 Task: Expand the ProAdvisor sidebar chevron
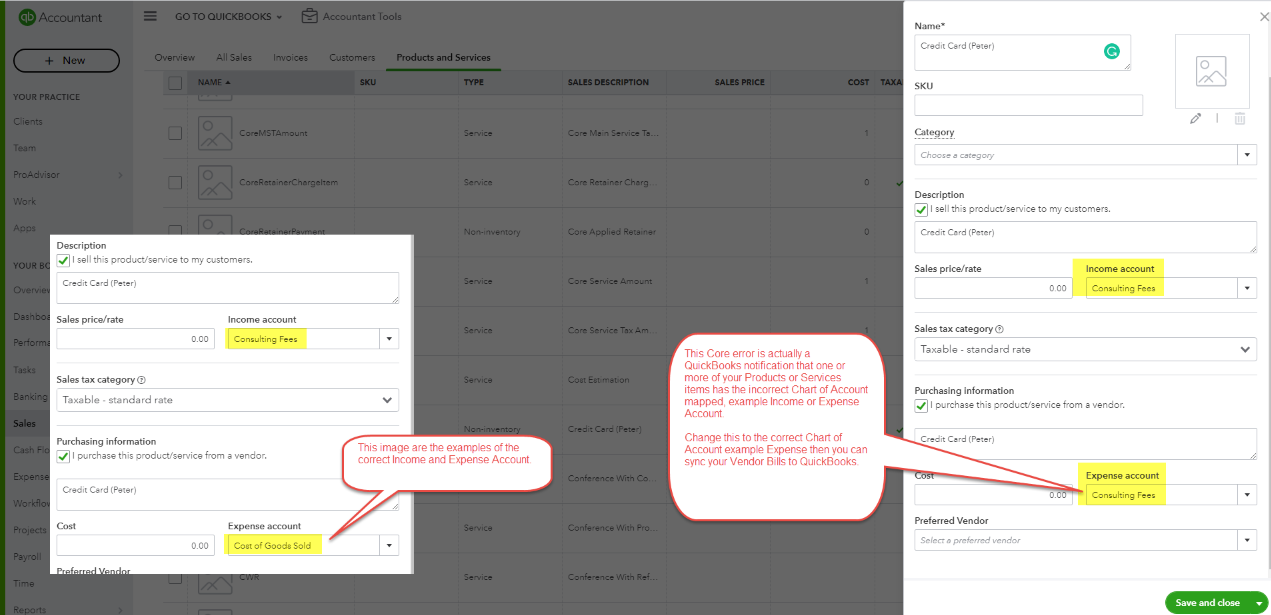(x=121, y=175)
